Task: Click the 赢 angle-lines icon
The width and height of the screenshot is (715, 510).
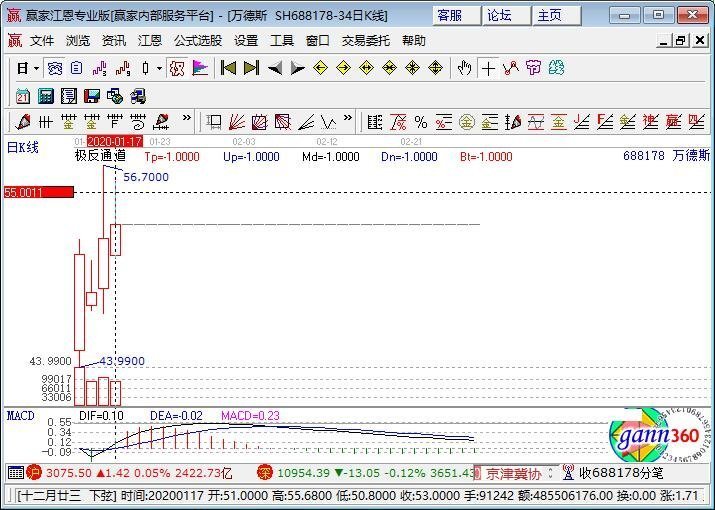Action: coord(674,122)
